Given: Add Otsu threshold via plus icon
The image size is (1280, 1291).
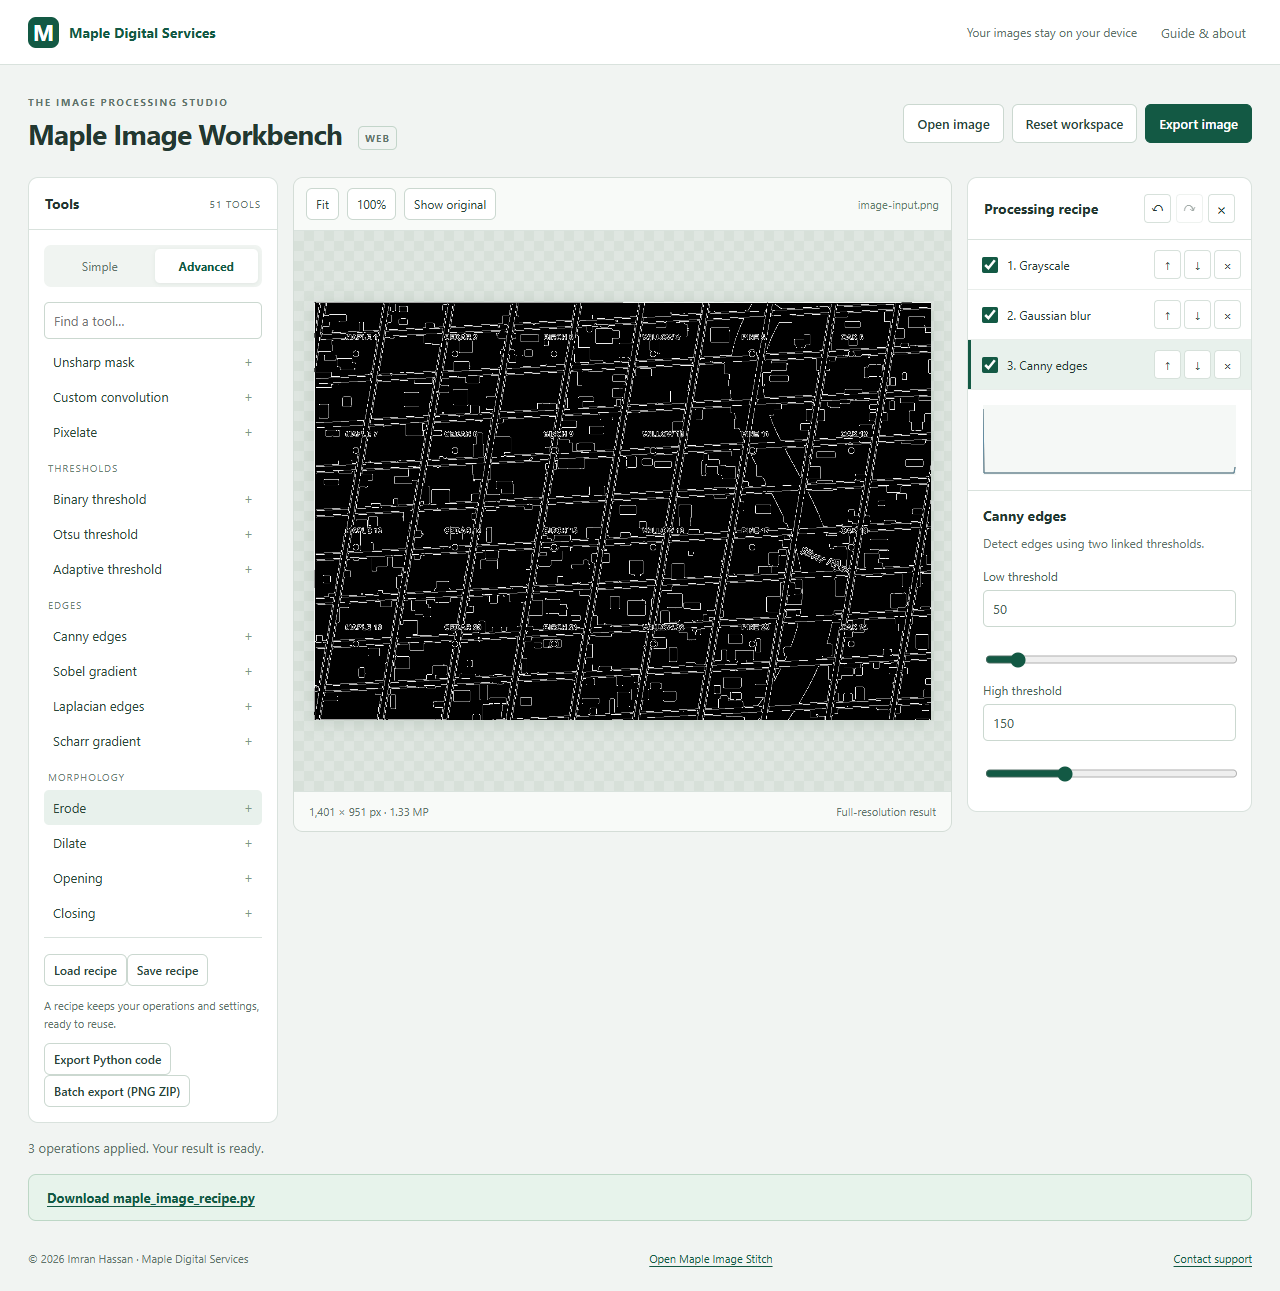Looking at the screenshot, I should [x=248, y=534].
